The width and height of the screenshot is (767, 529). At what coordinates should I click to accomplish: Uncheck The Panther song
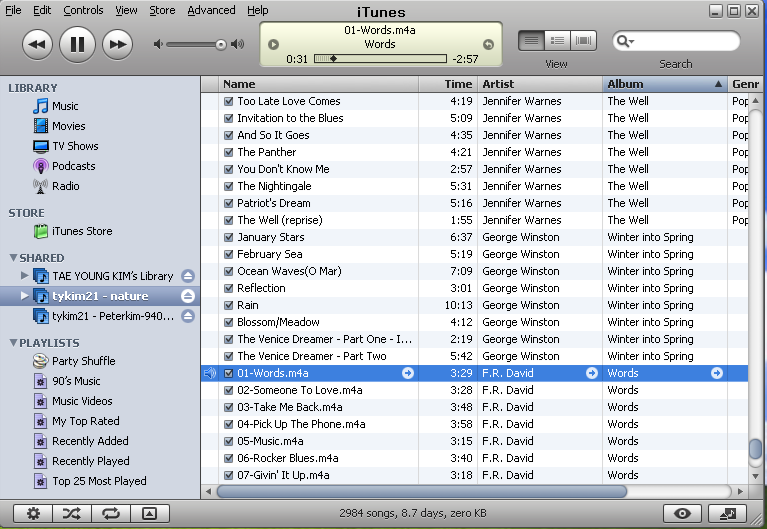[x=228, y=152]
